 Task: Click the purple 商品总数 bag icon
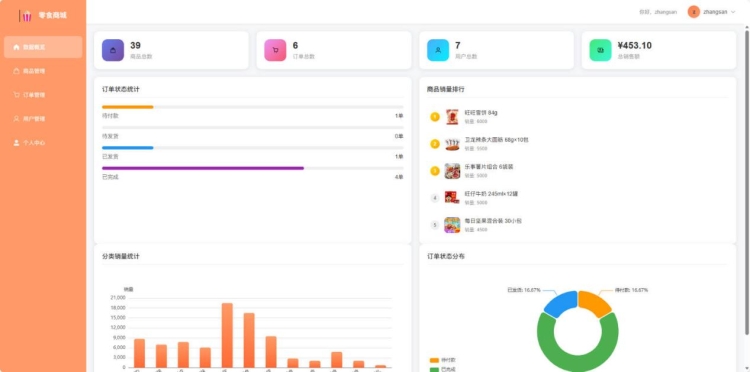click(112, 50)
